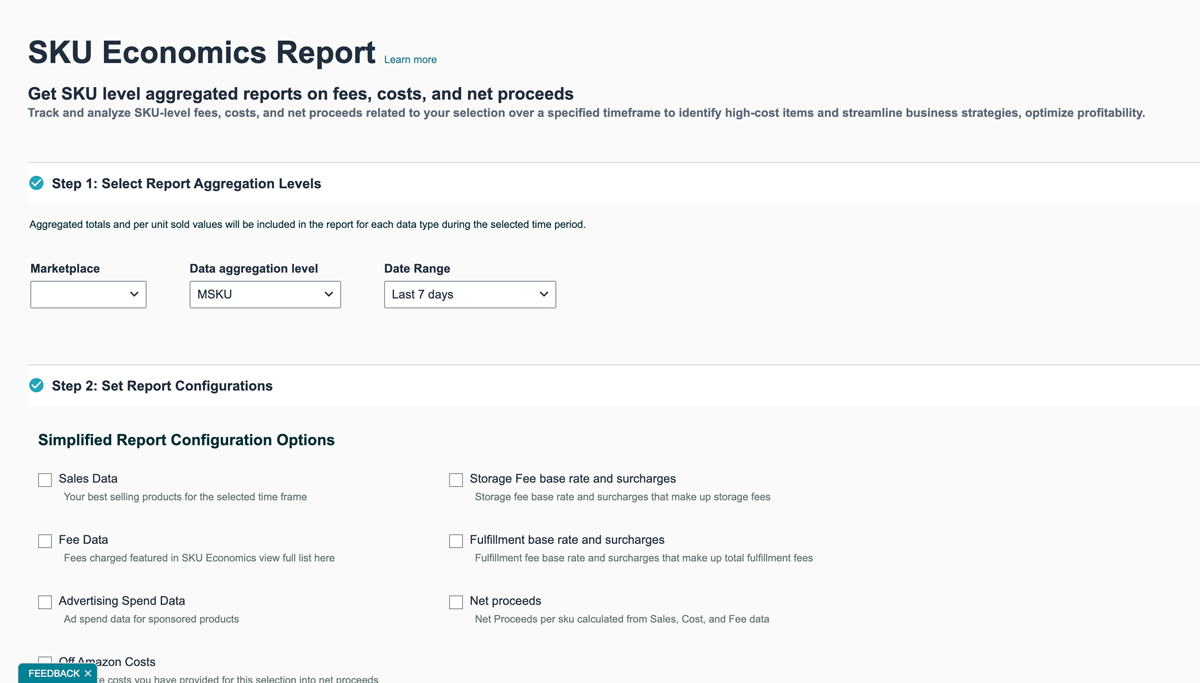
Task: Click the full list link in Fee Data description
Action: click(310, 557)
